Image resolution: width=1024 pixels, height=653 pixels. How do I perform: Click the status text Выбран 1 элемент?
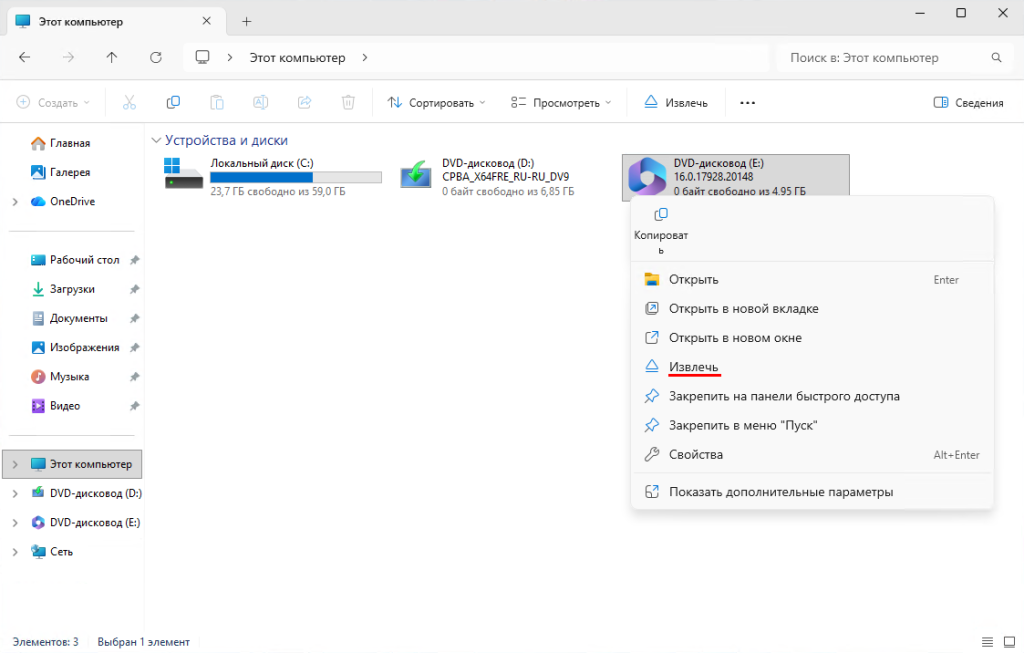tap(144, 642)
